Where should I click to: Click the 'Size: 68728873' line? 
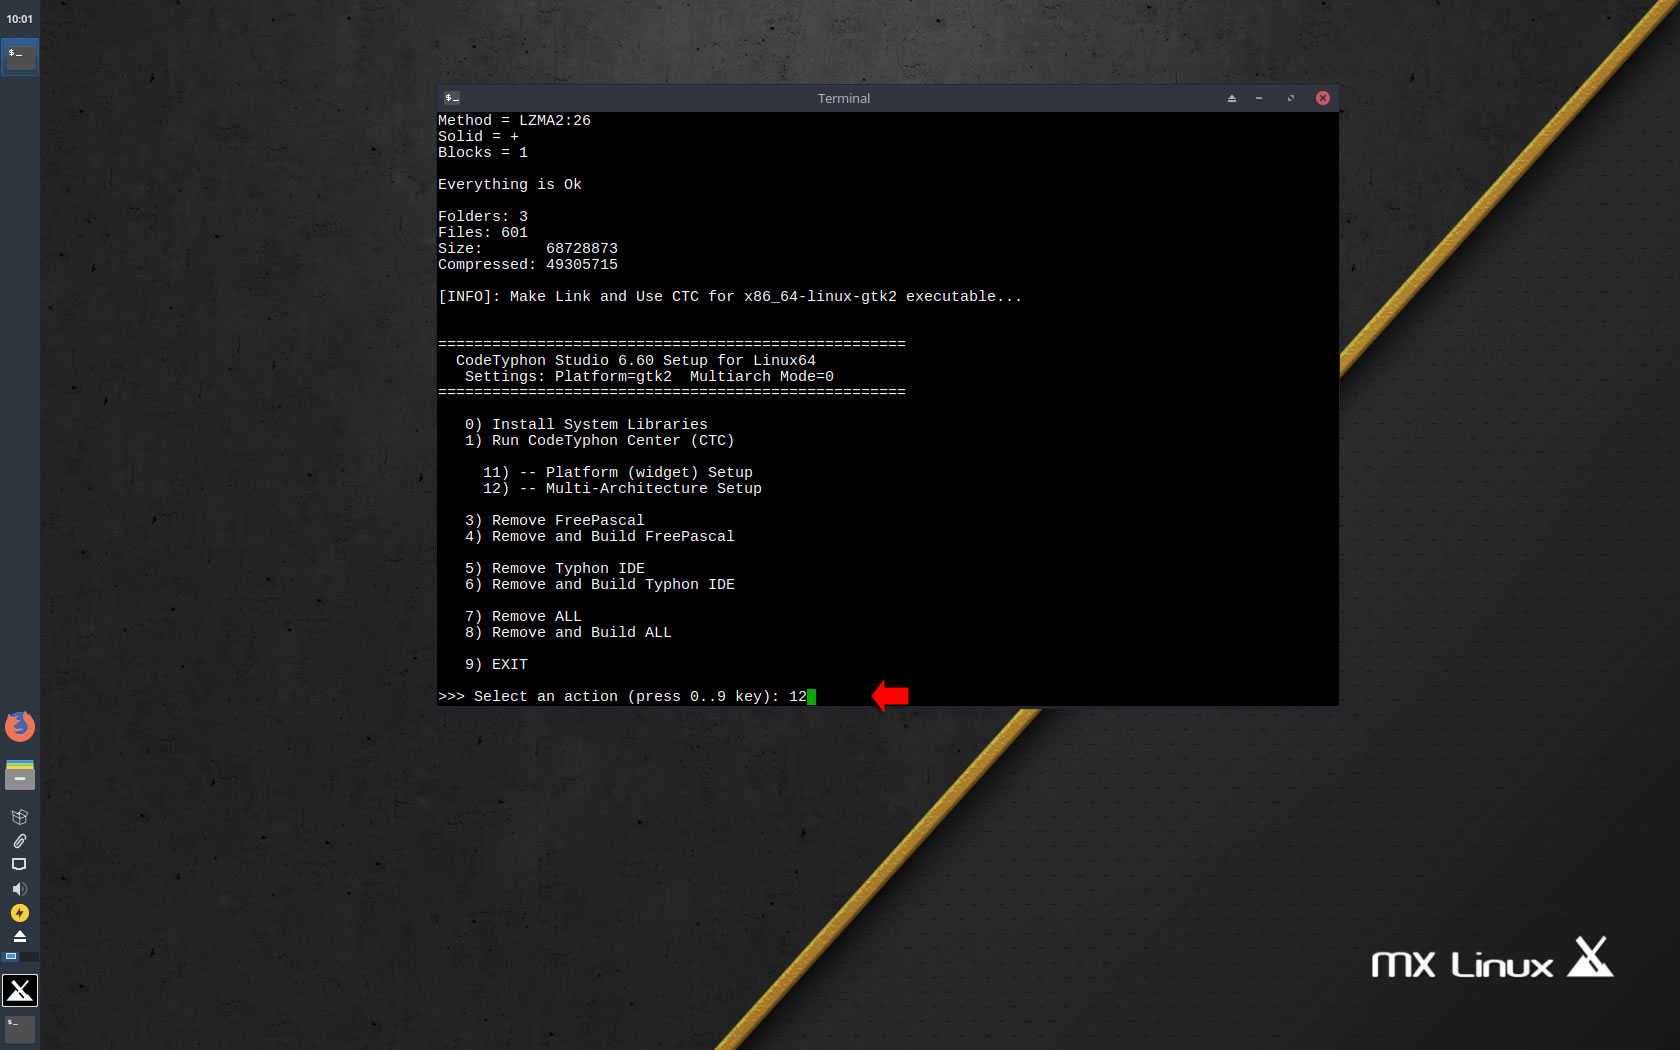click(x=528, y=248)
